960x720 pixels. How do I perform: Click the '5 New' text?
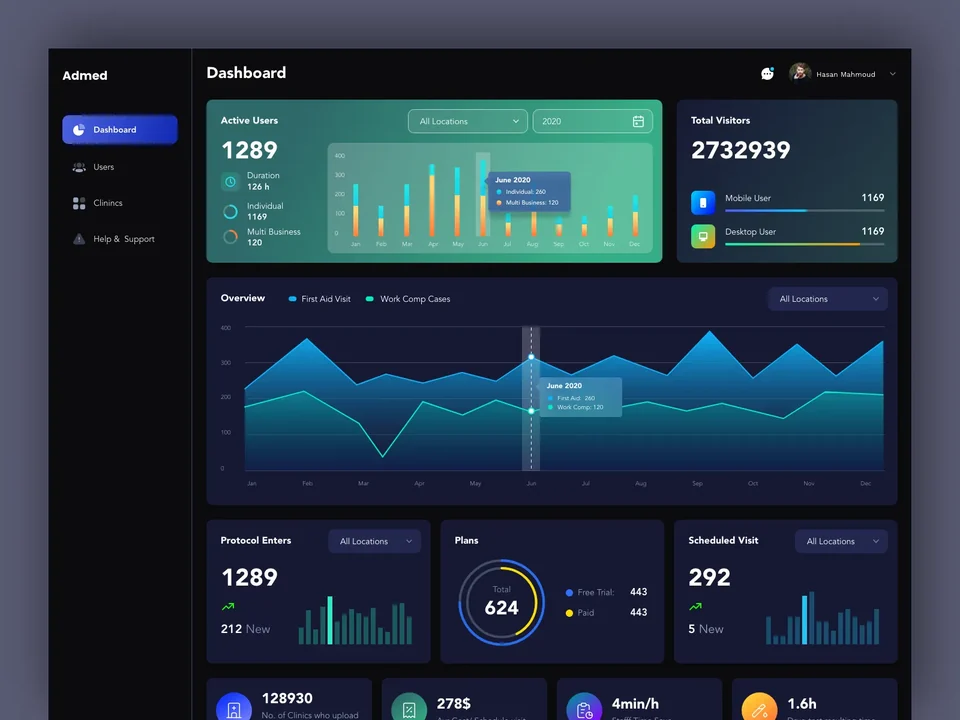pos(705,629)
